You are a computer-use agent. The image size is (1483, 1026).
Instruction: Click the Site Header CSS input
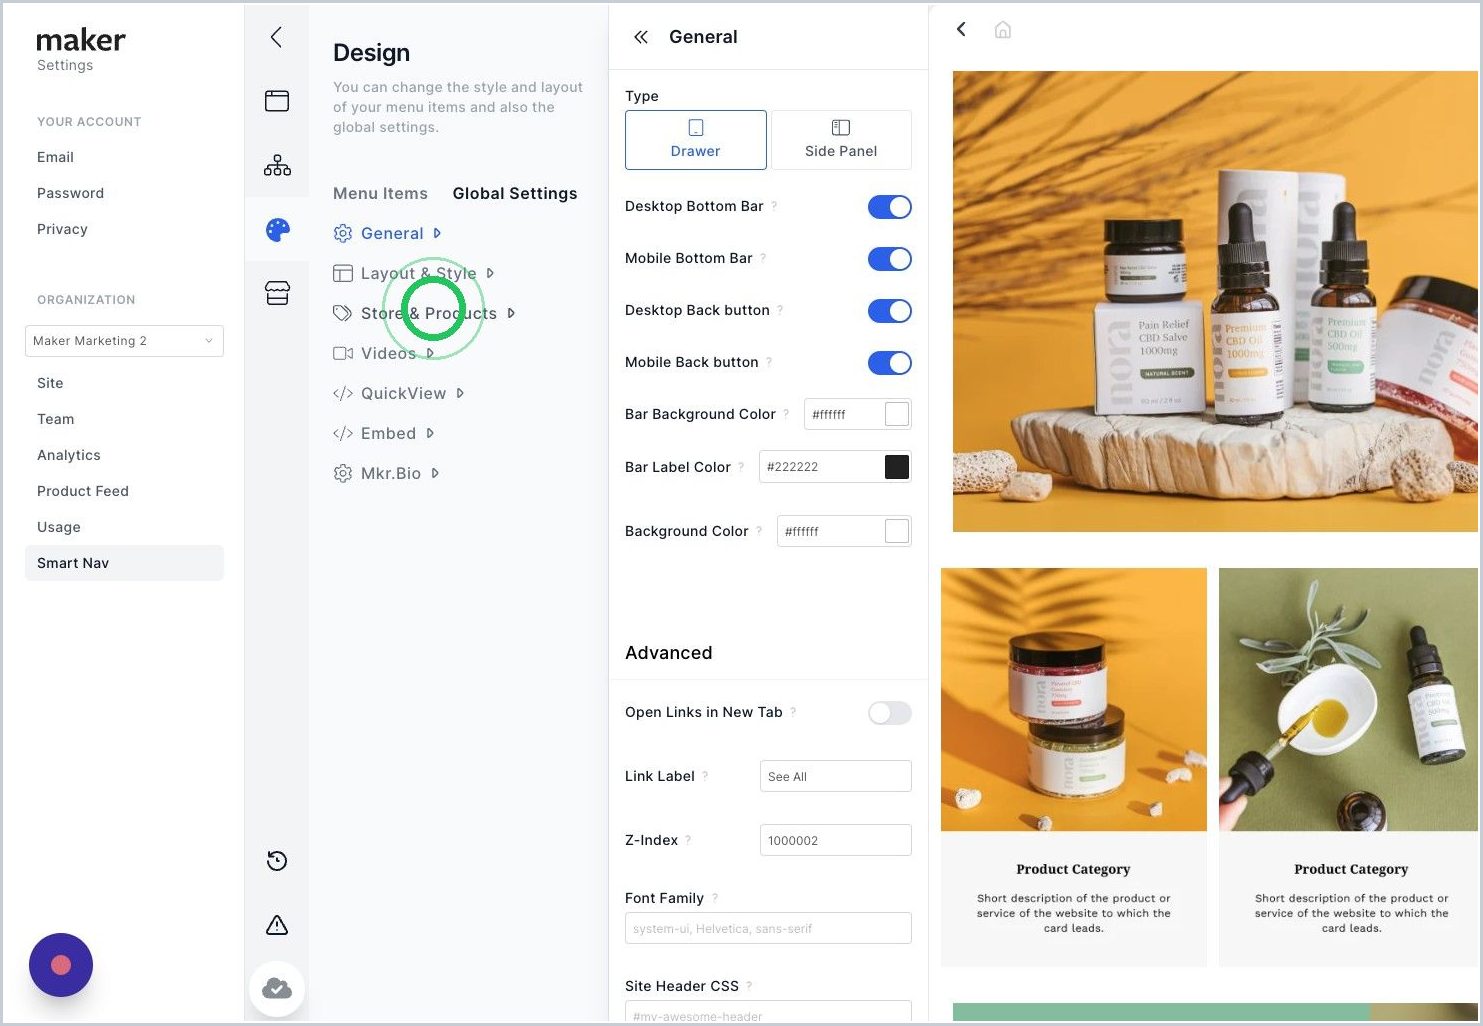click(768, 1011)
